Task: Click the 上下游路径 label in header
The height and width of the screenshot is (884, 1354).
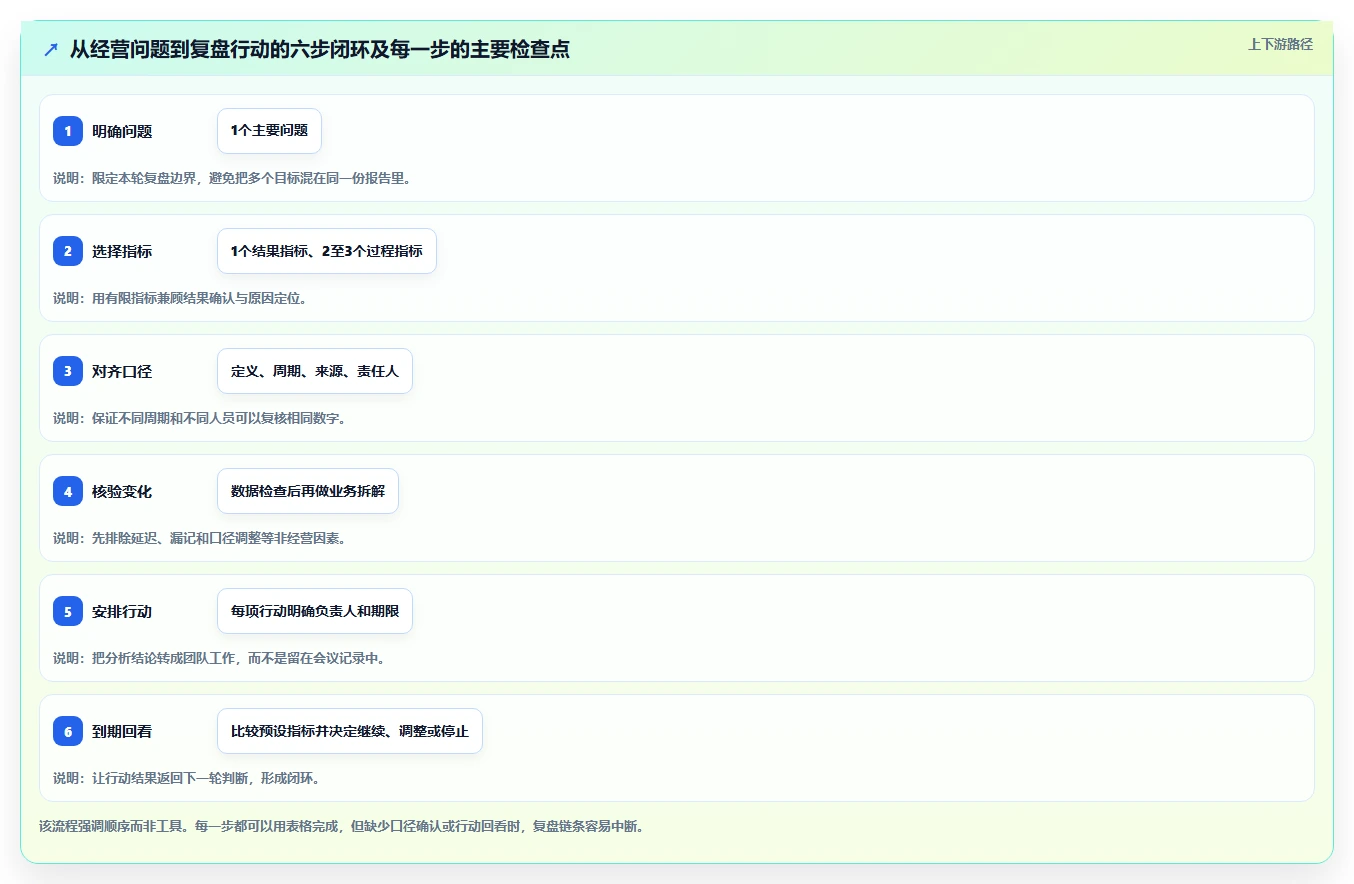Action: (1280, 44)
